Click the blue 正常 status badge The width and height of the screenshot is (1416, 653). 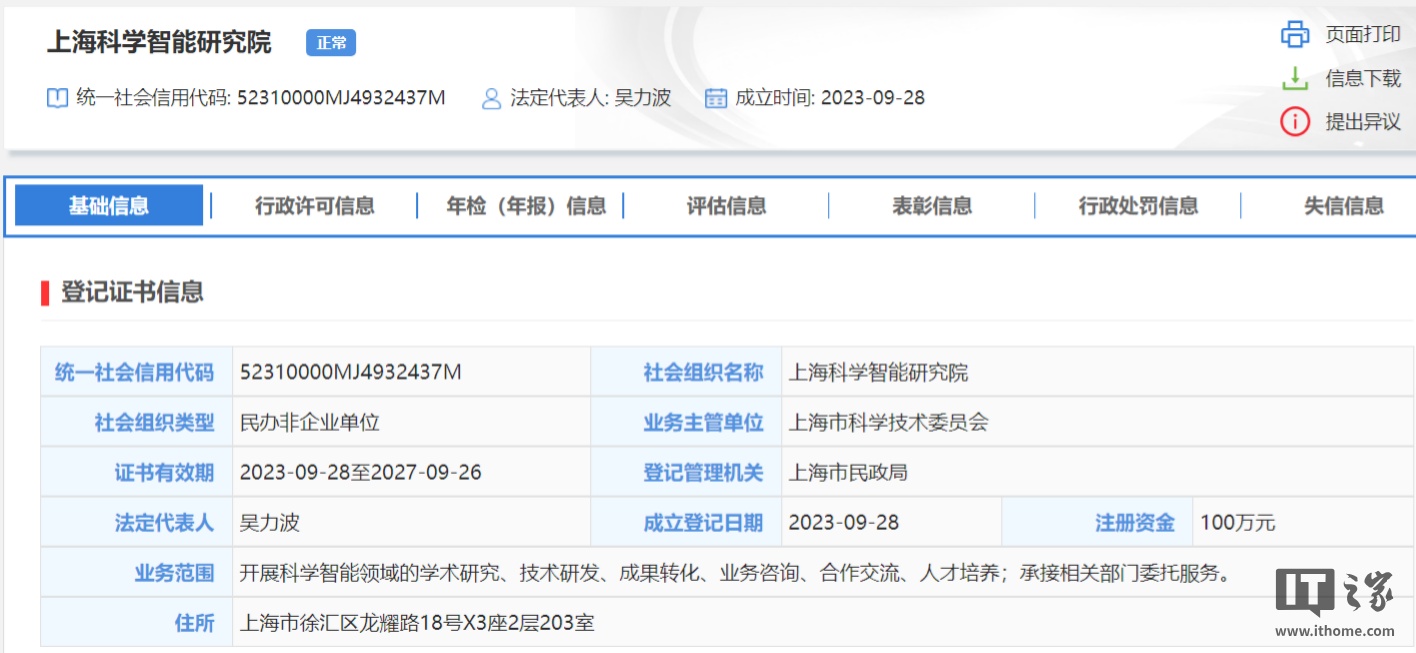331,43
